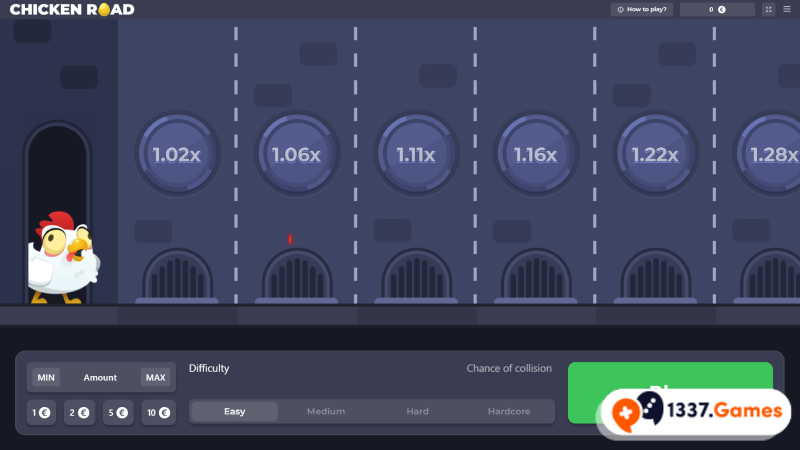This screenshot has width=800, height=450.
Task: Select Hard difficulty
Action: click(x=417, y=411)
